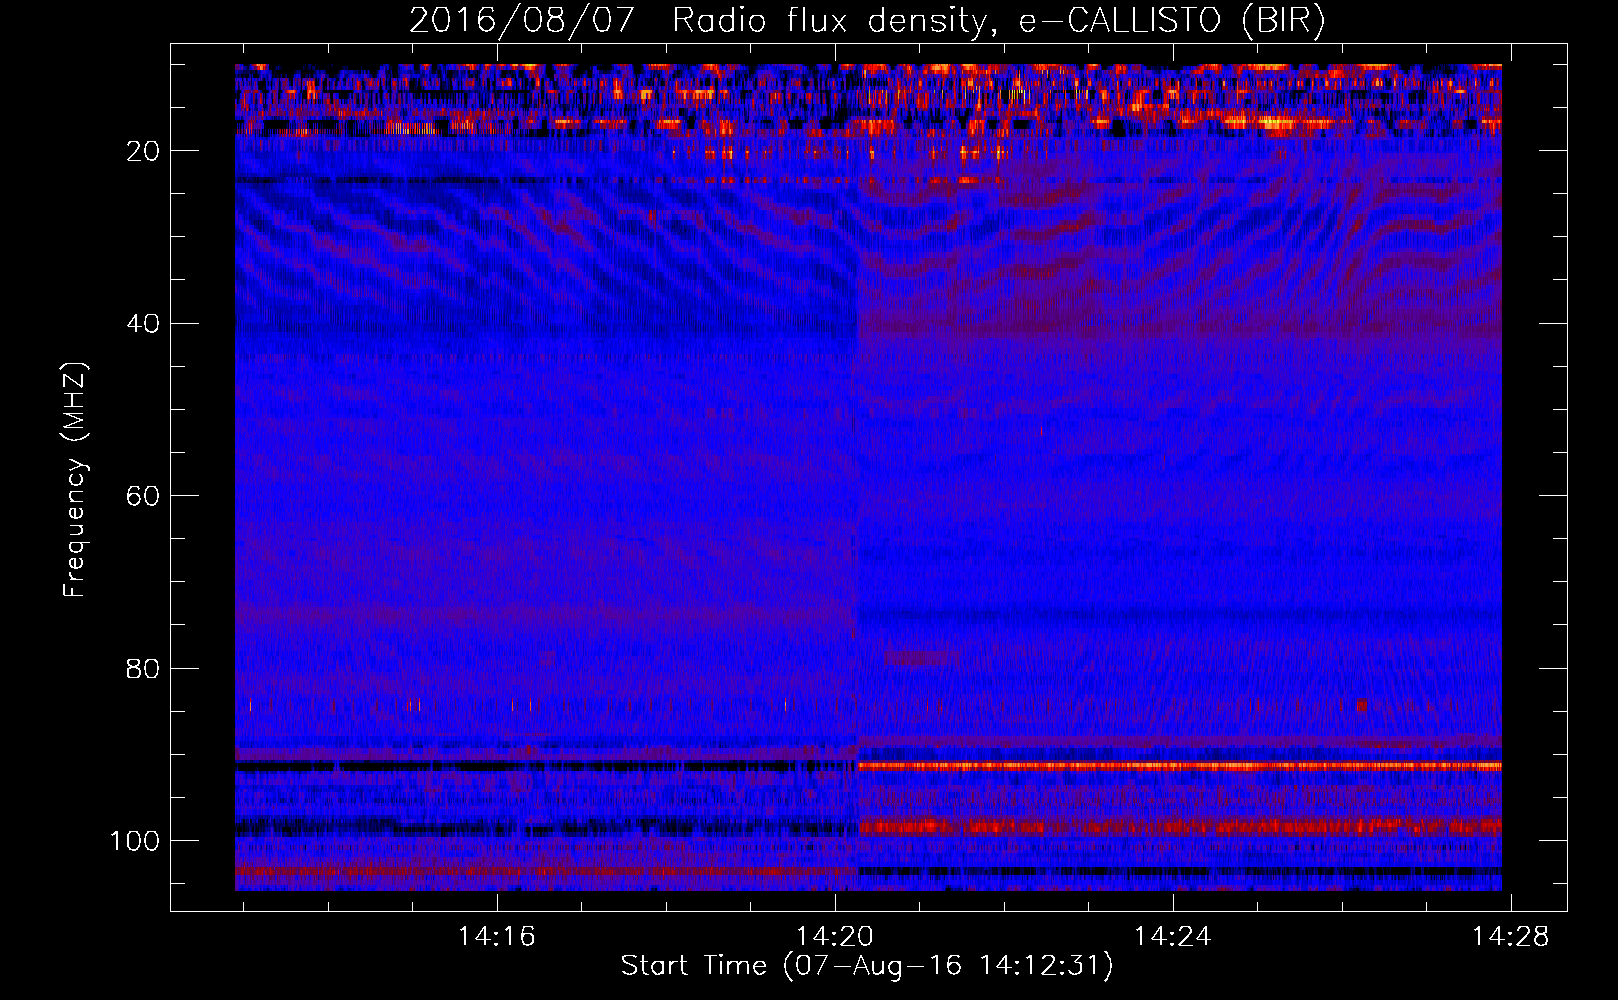Screen dimensions: 1618x1000
Task: Click the frequency tick label 80
Action: (144, 668)
